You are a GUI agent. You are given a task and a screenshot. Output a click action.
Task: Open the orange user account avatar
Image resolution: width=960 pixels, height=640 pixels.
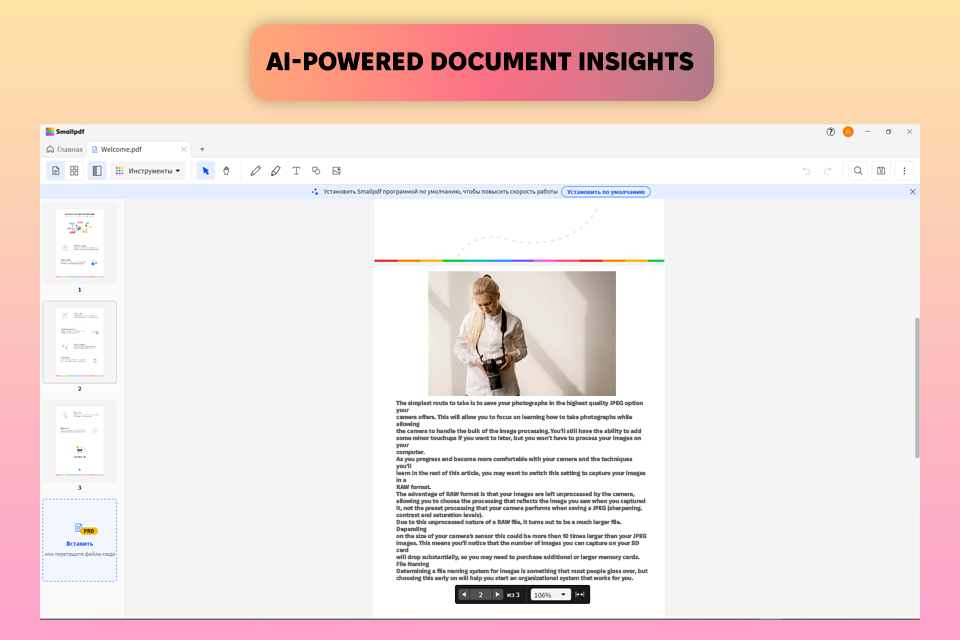(x=848, y=132)
